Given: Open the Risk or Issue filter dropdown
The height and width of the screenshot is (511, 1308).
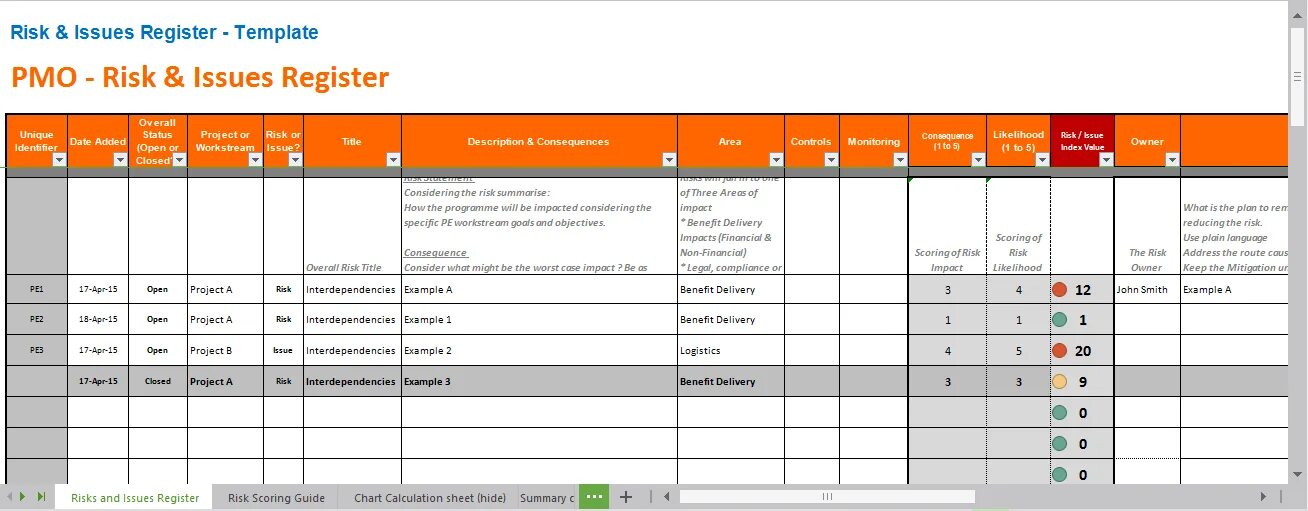Looking at the screenshot, I should click(295, 160).
